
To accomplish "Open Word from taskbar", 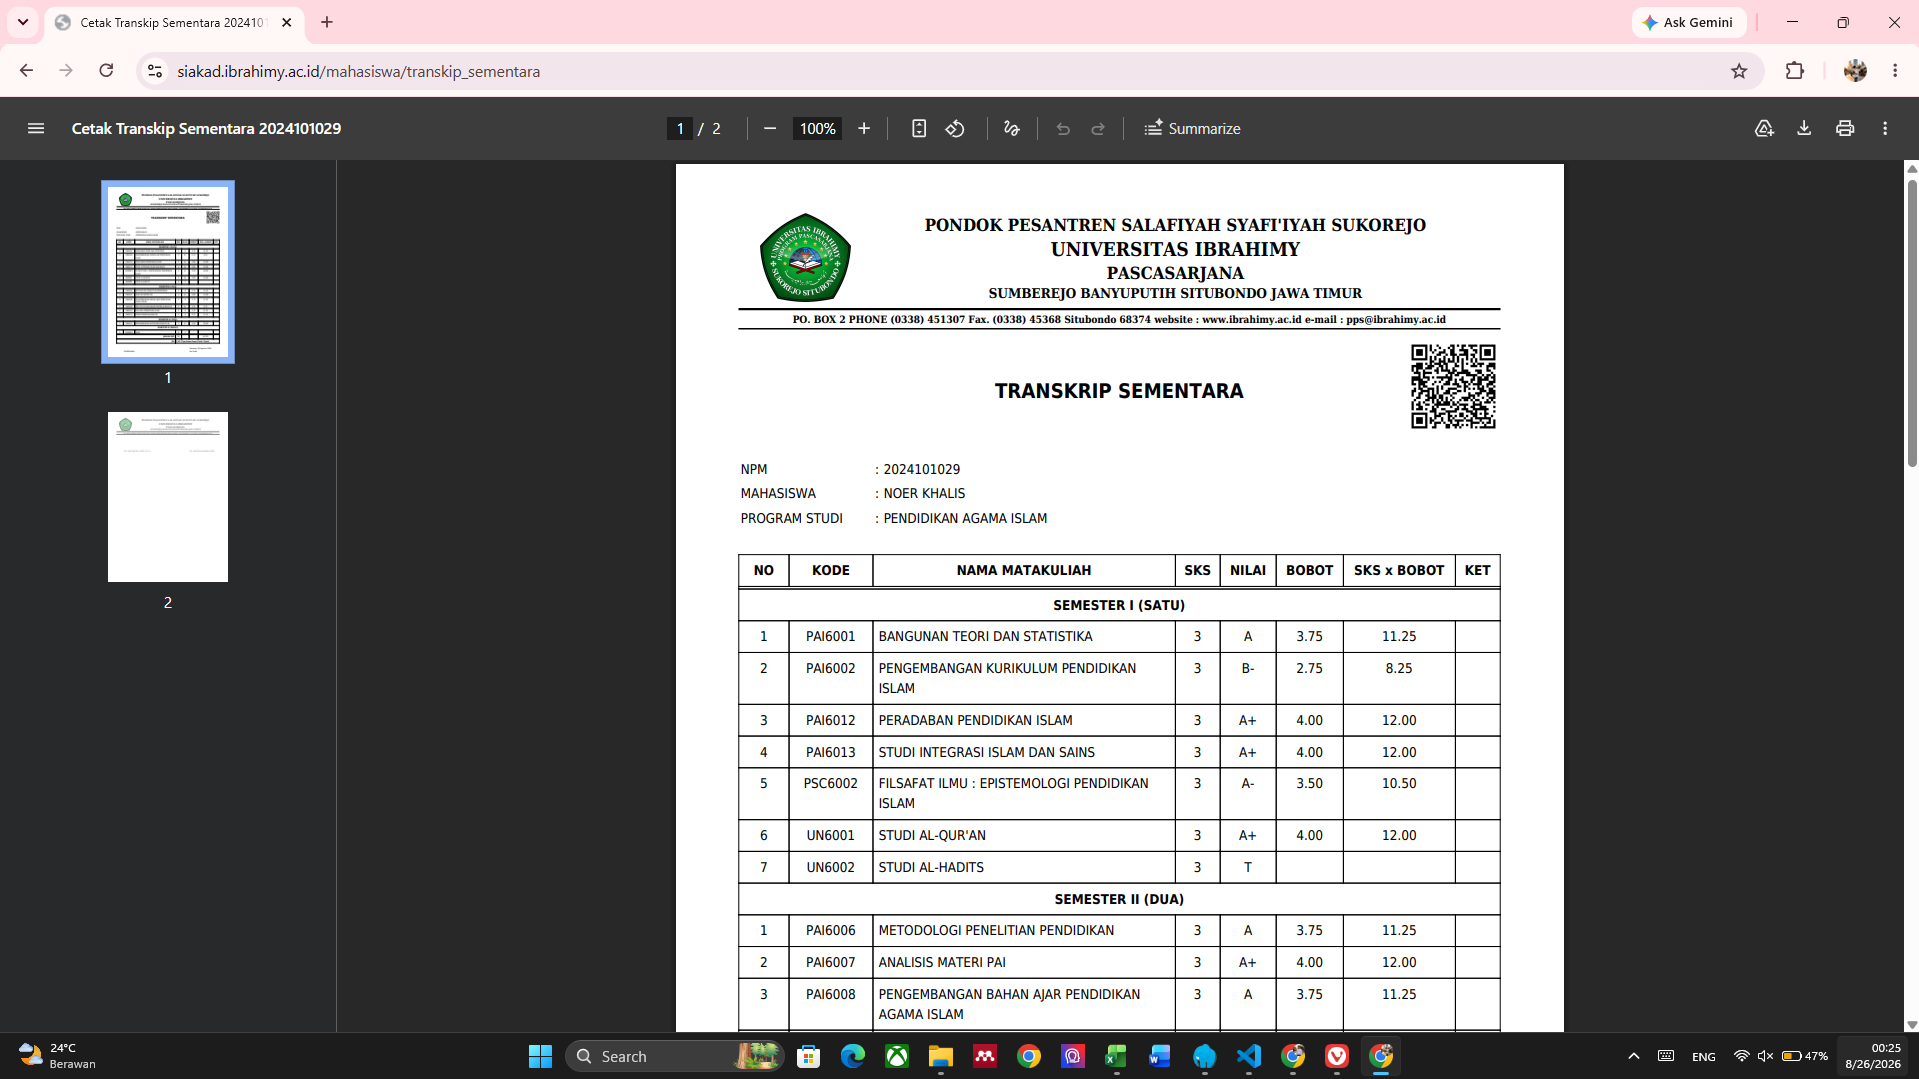I will pos(1160,1056).
